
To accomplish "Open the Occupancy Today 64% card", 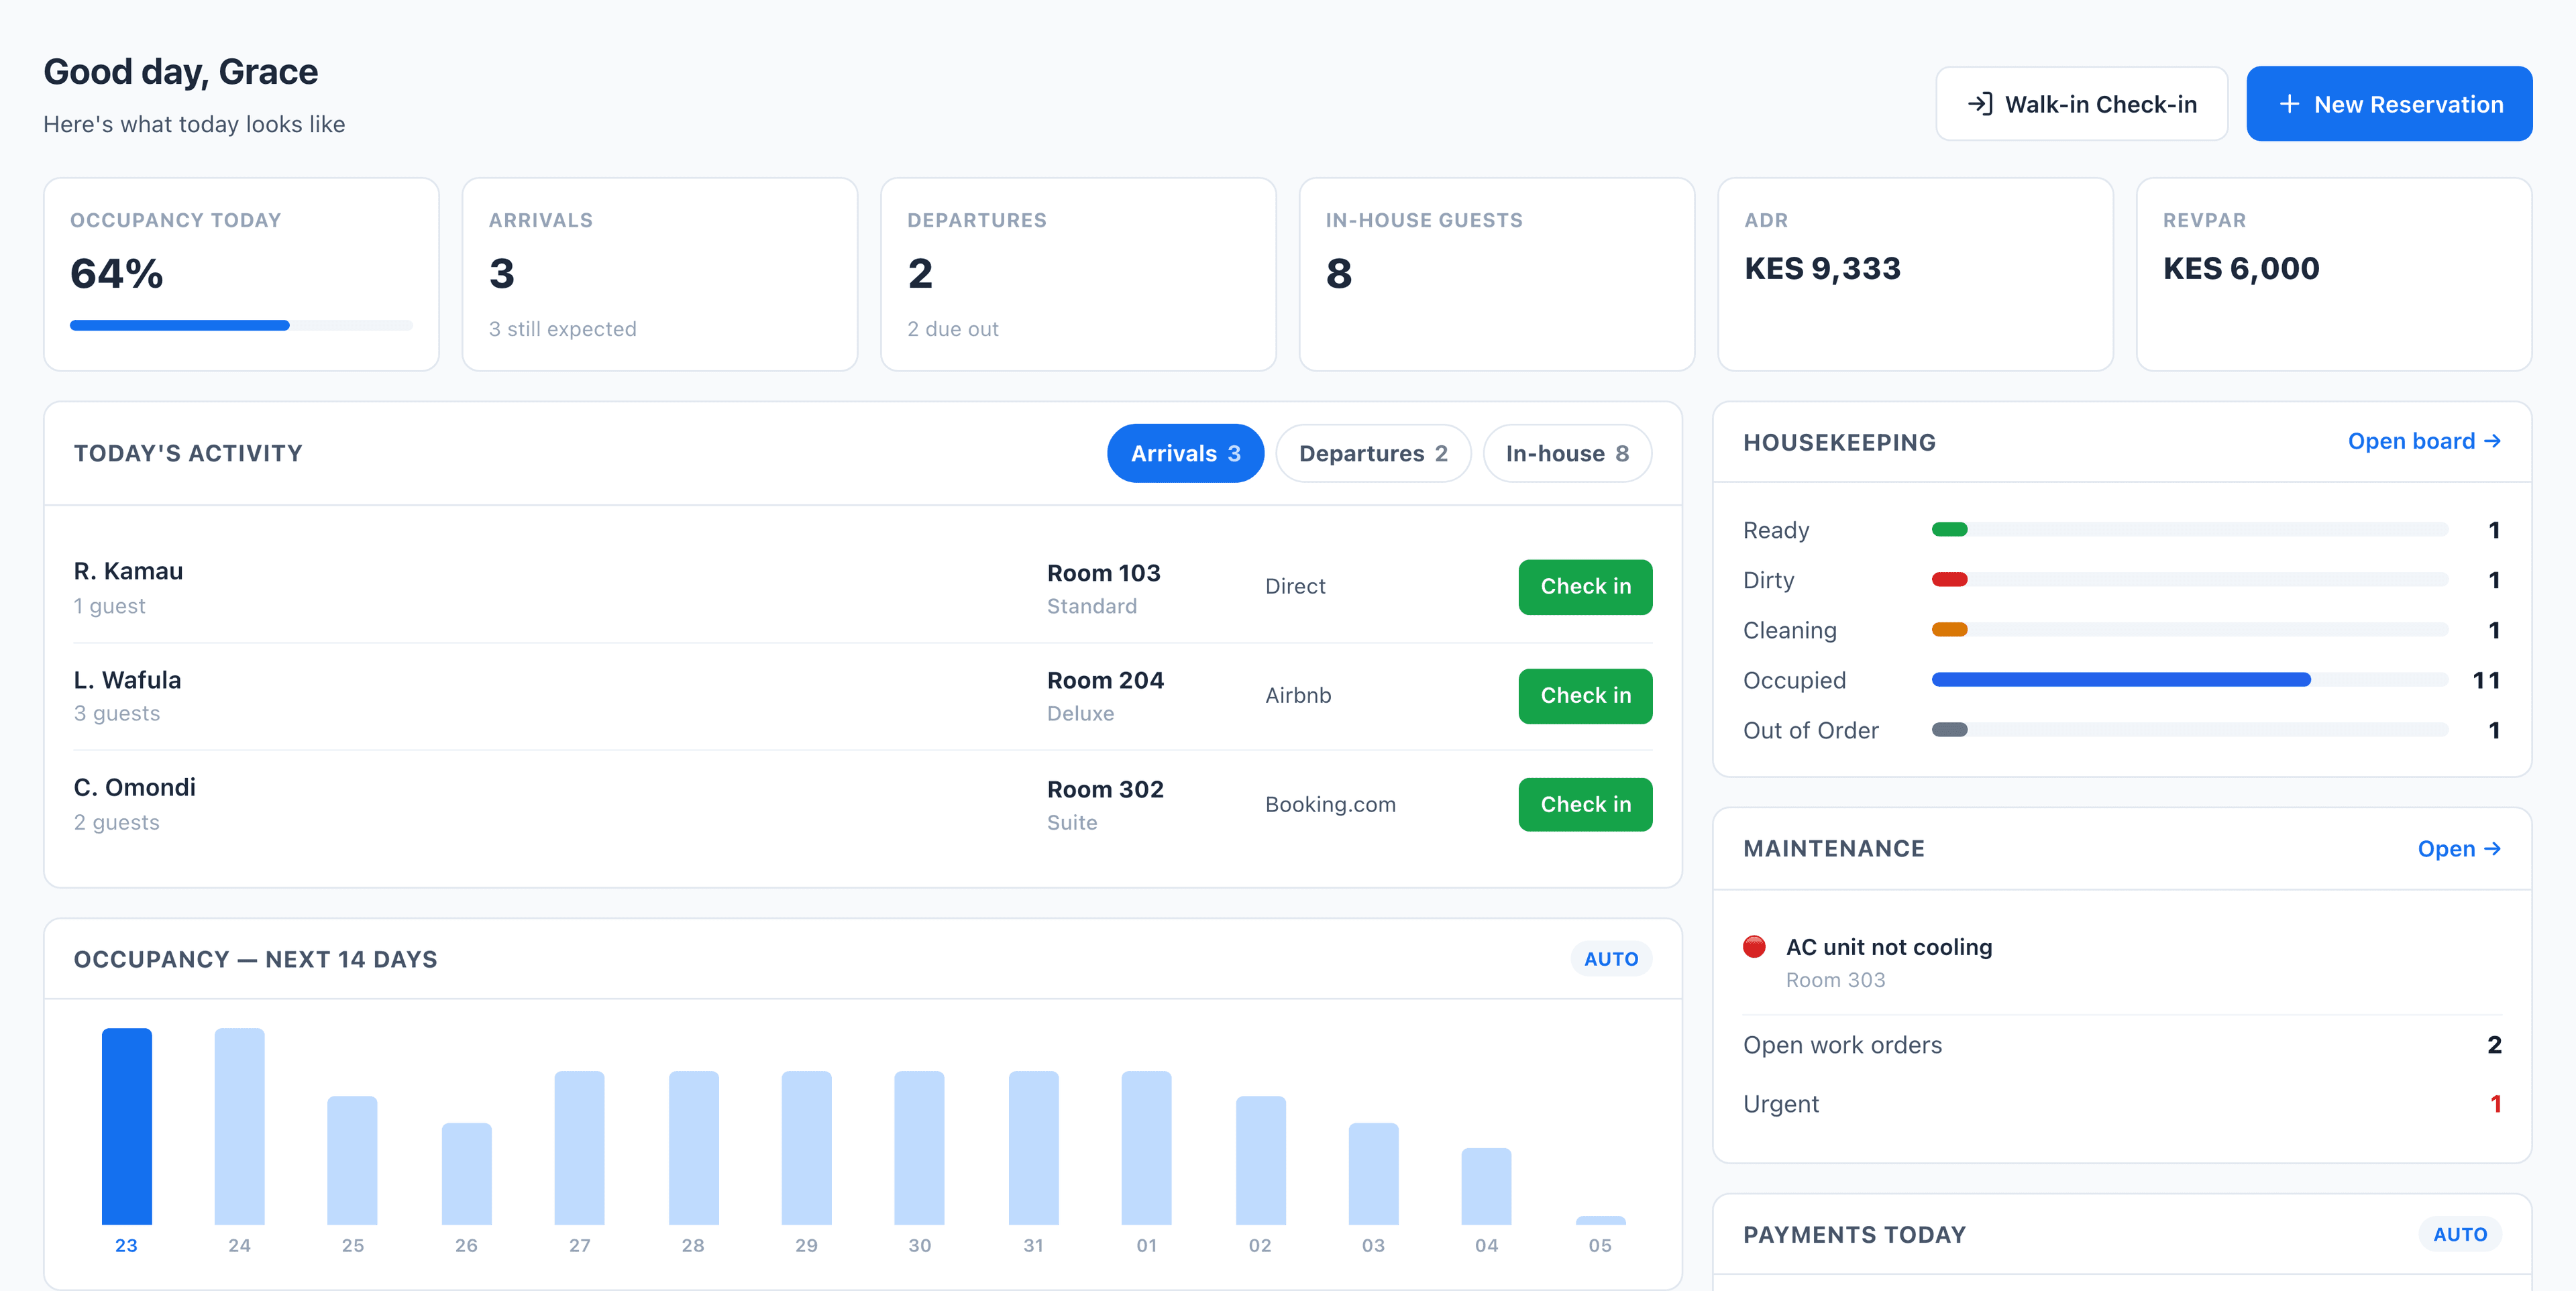I will [241, 274].
